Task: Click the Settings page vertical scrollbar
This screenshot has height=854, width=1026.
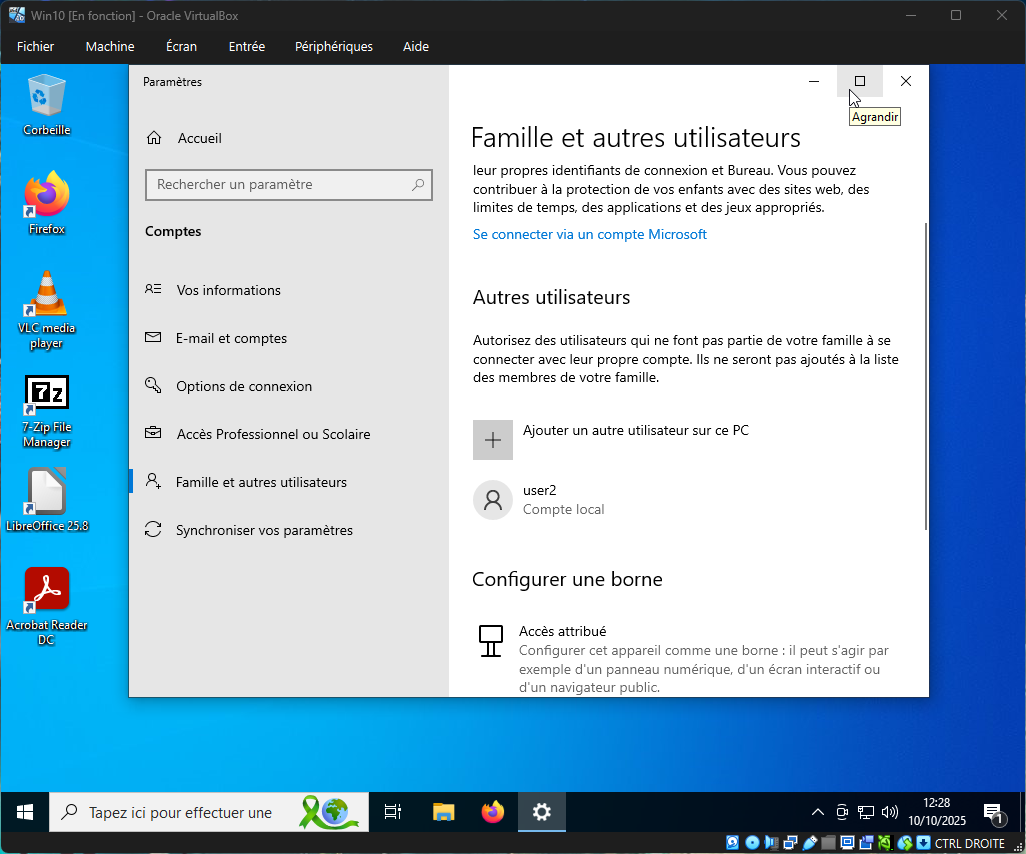Action: pyautogui.click(x=925, y=375)
